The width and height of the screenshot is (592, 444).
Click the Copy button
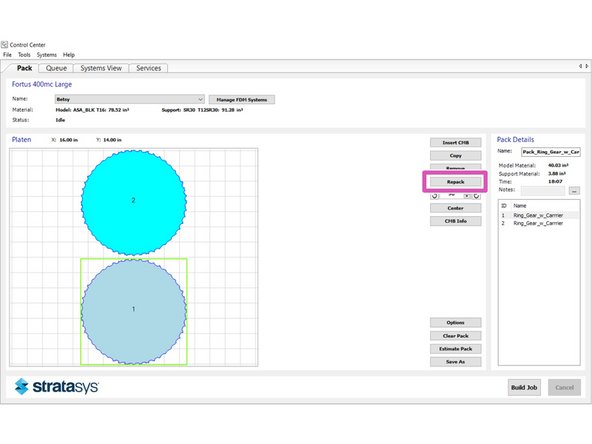tap(456, 156)
